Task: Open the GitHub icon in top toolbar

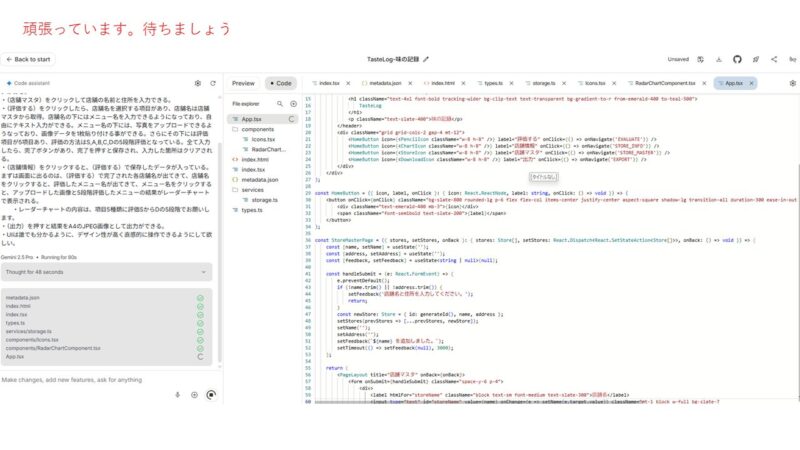Action: (737, 60)
